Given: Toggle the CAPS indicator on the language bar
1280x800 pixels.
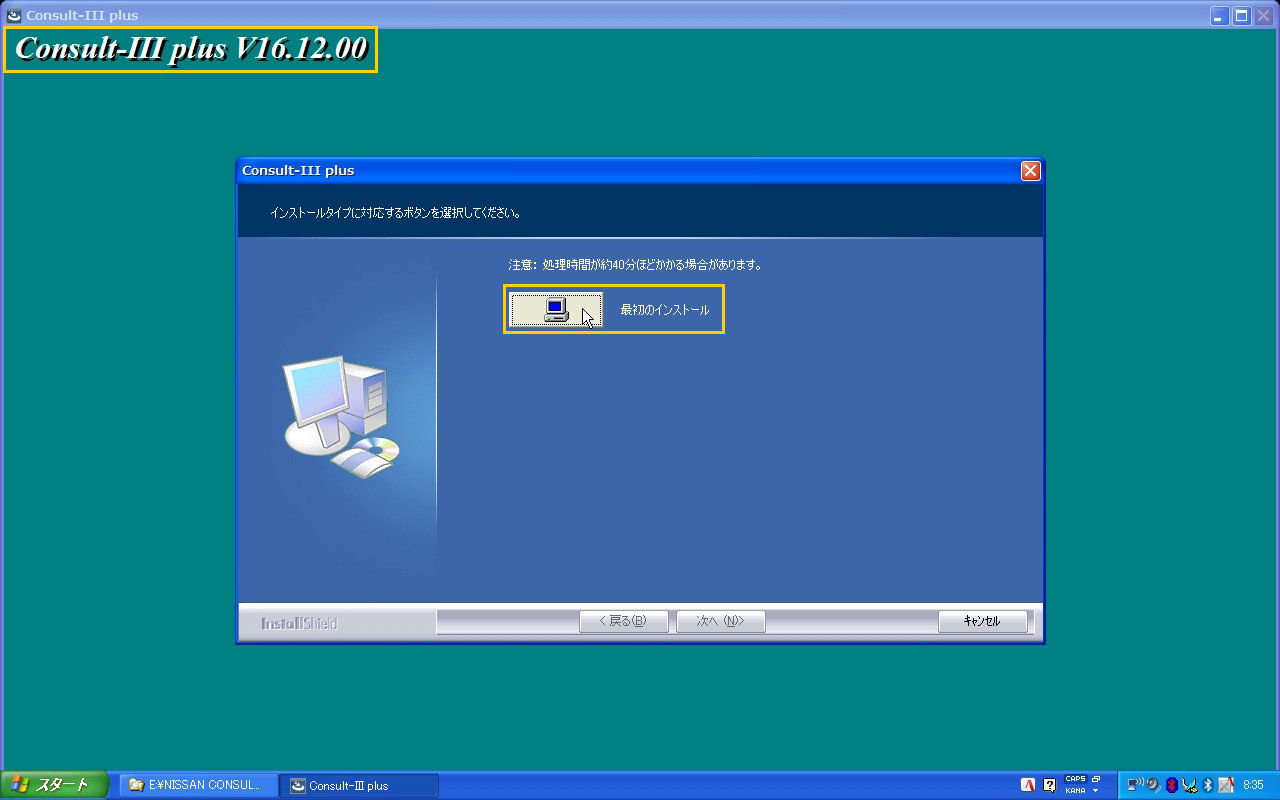Looking at the screenshot, I should point(1075,779).
